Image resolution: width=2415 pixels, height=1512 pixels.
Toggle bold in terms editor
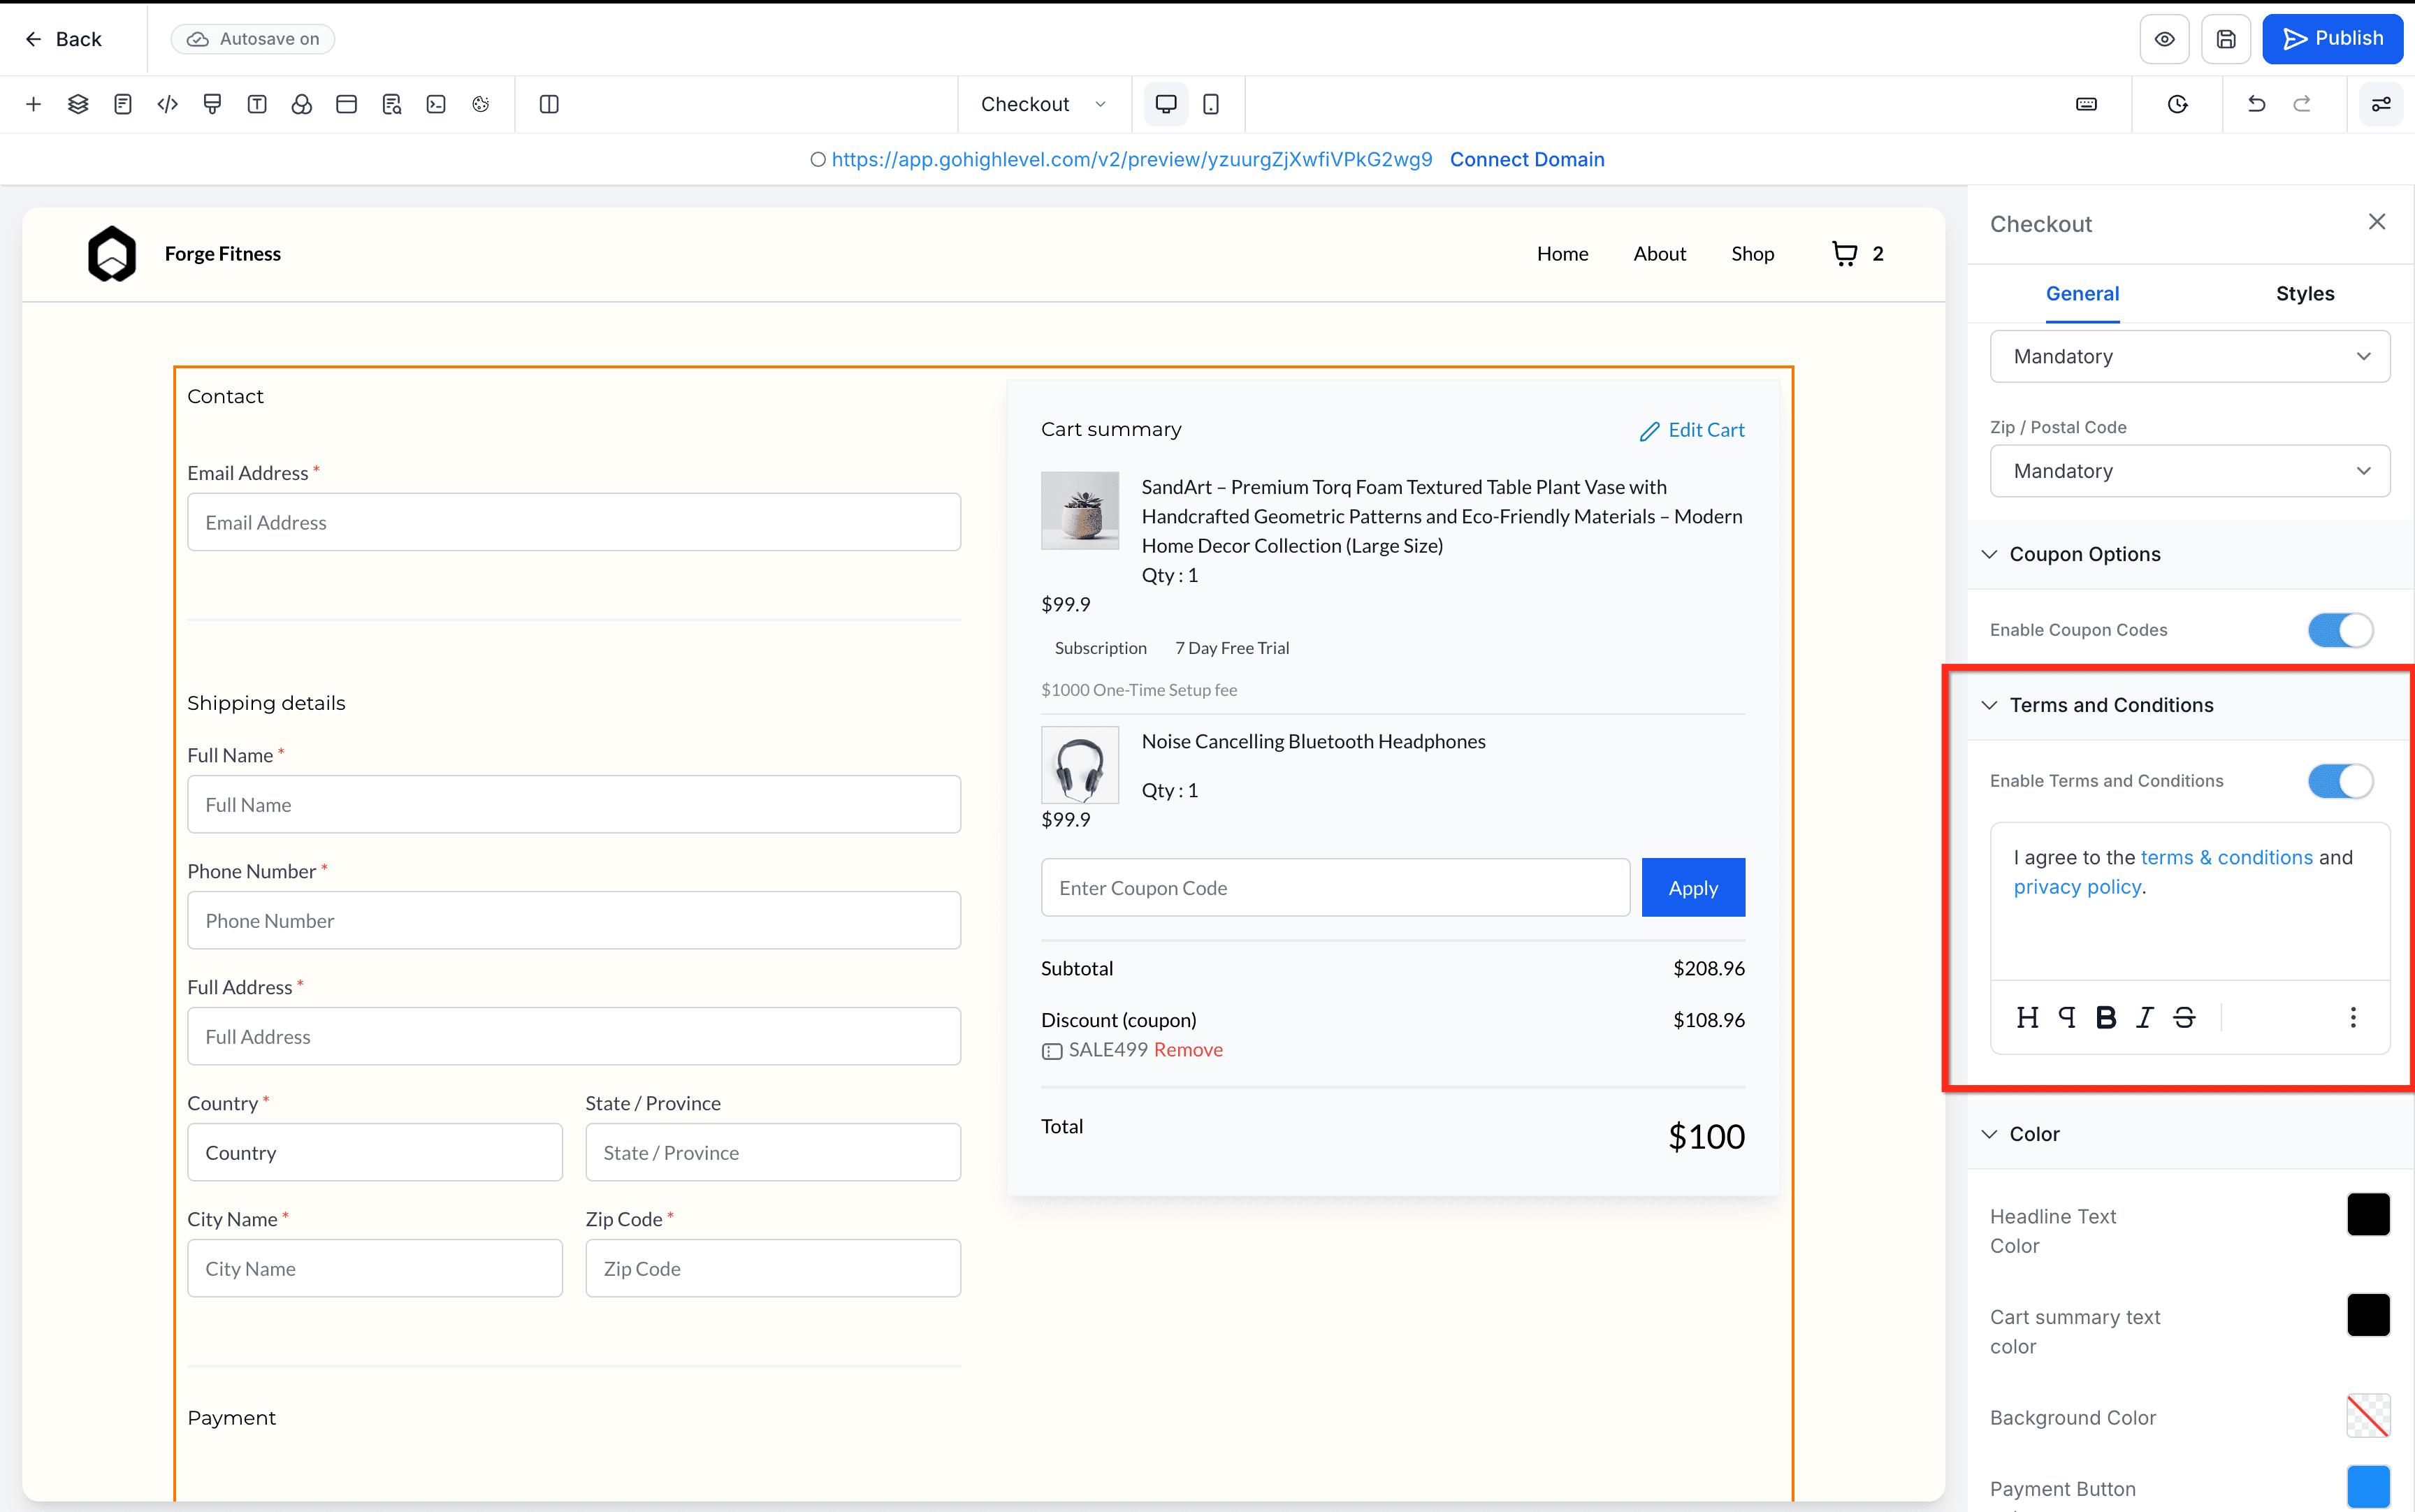coord(2106,1017)
